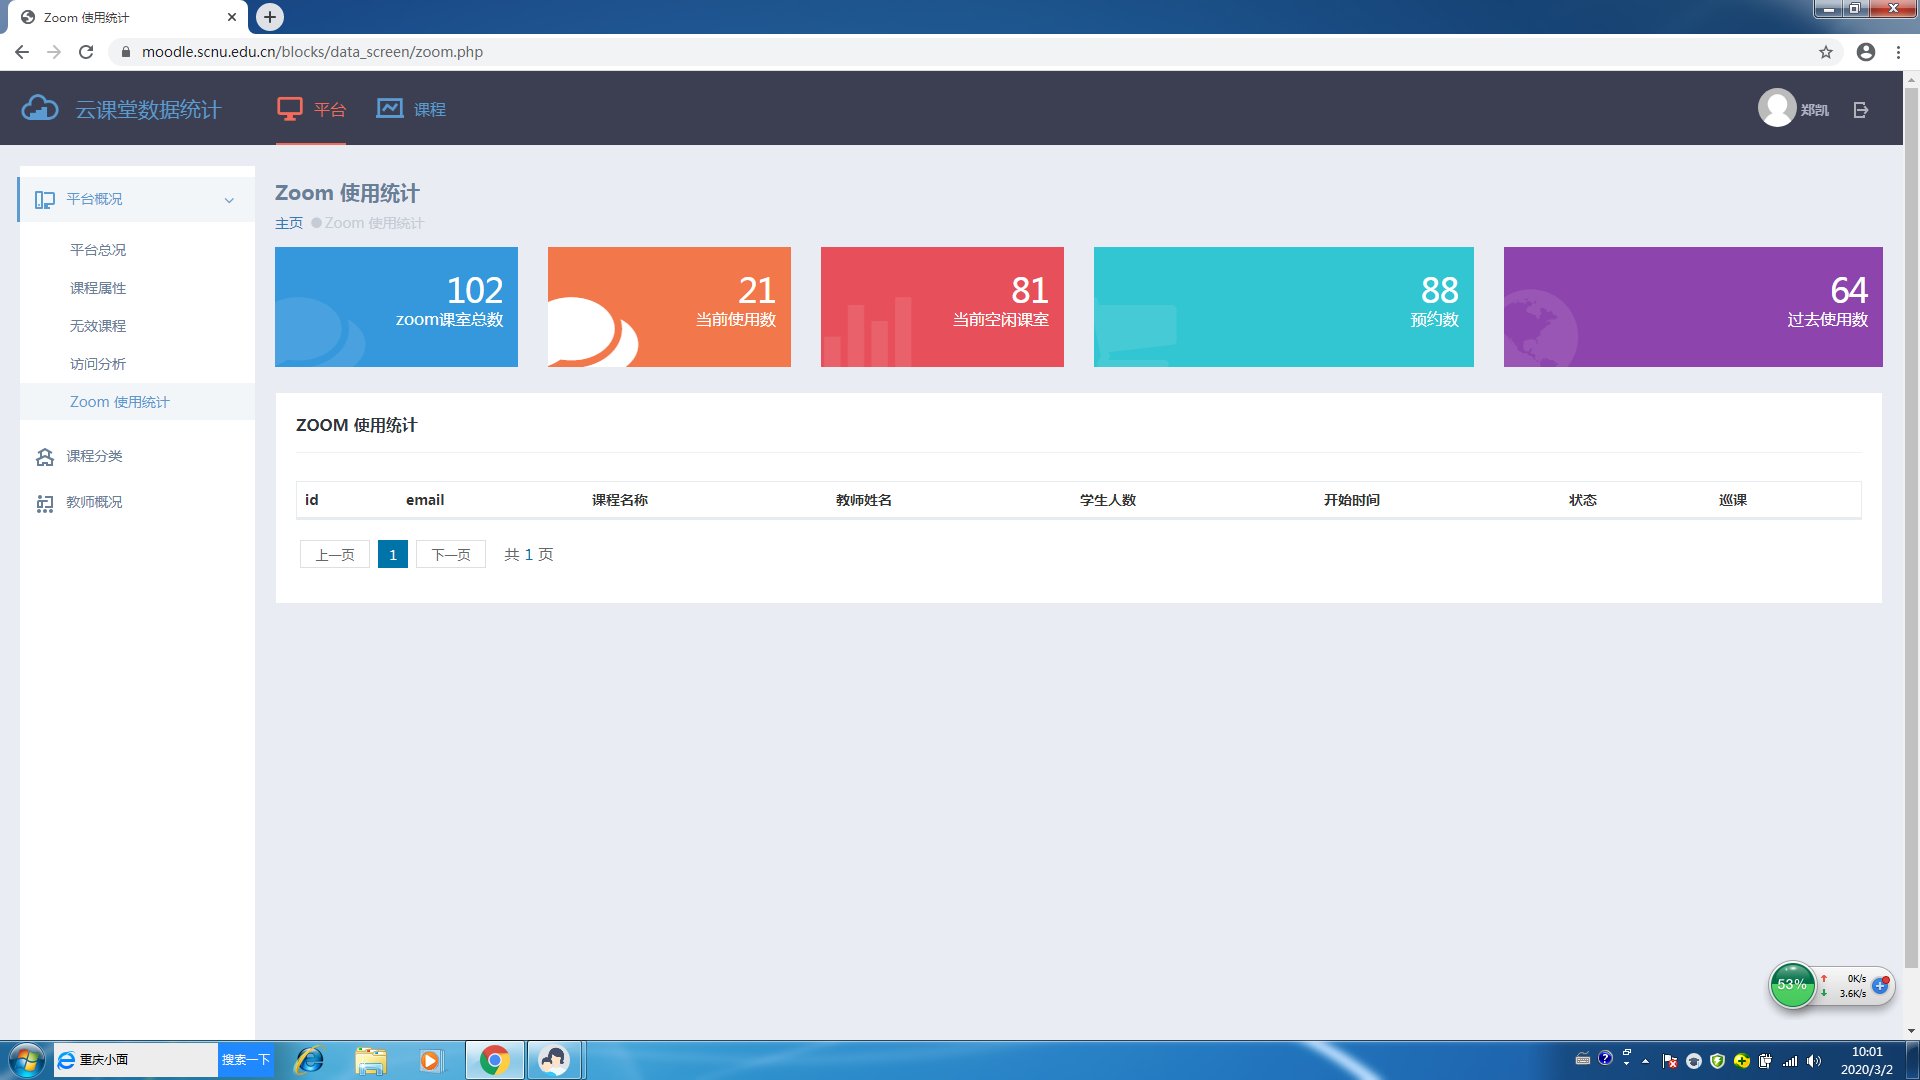Image resolution: width=1920 pixels, height=1080 pixels.
Task: Click the 云课堂数据统计 site title
Action: tap(148, 109)
